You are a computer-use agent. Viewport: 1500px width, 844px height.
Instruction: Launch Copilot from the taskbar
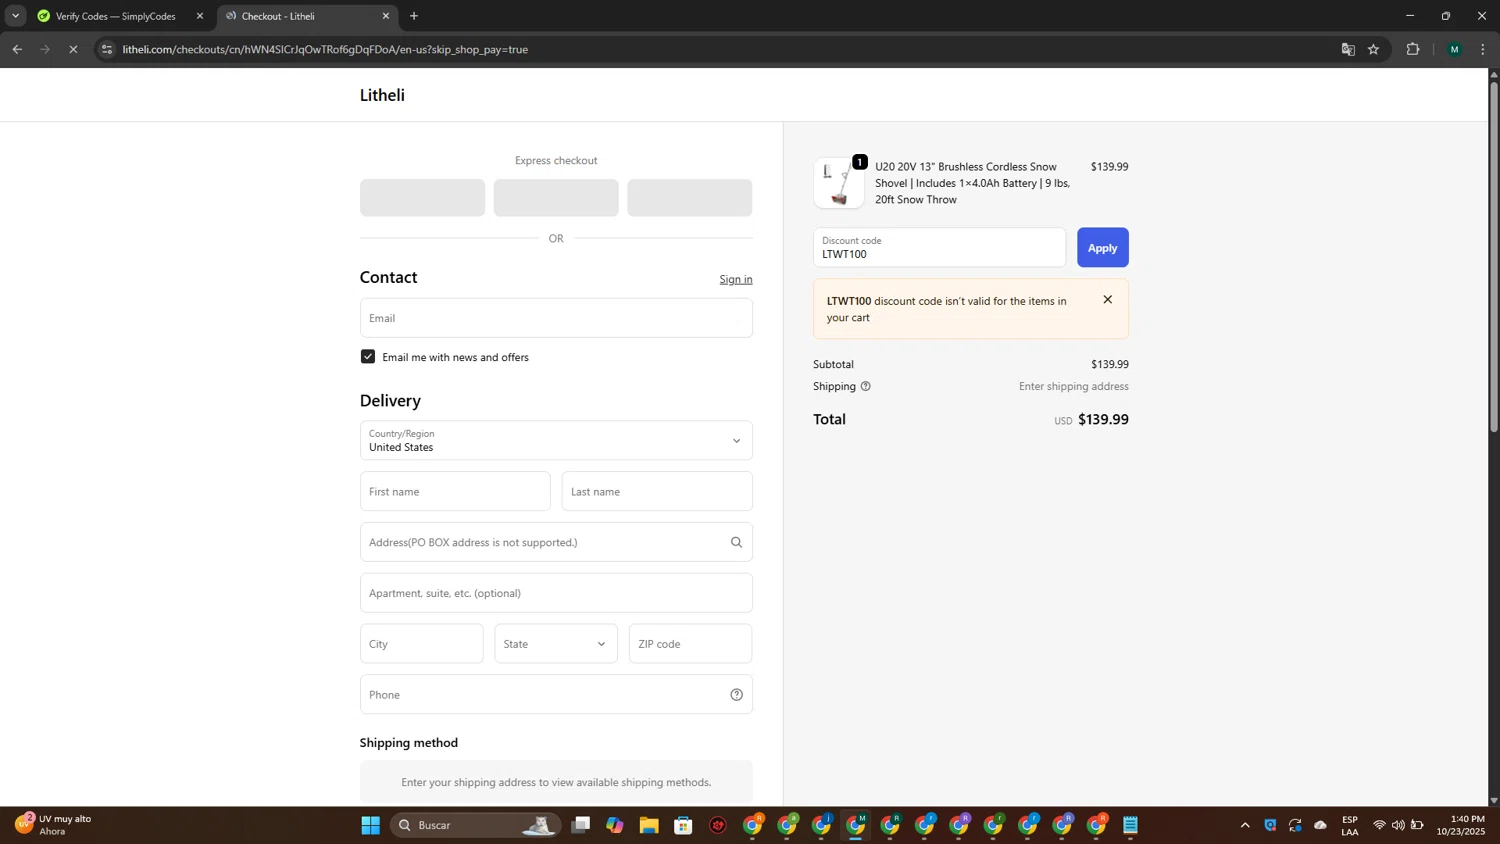[x=615, y=825]
